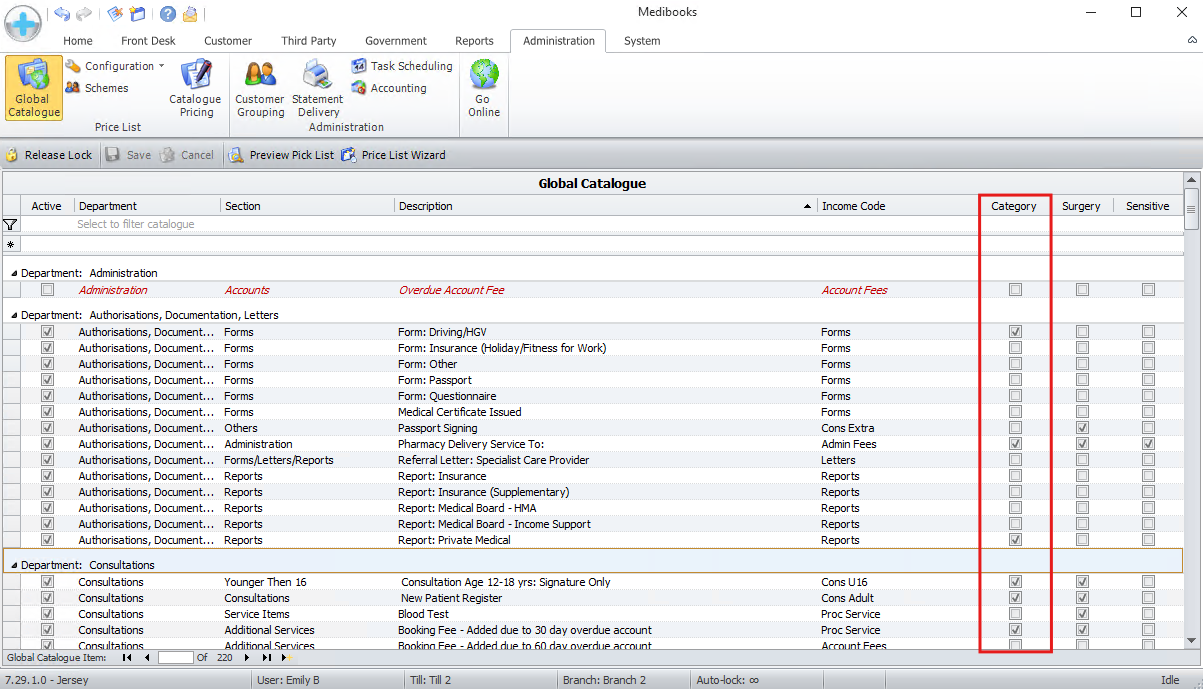Open Accounting in ribbon
Viewport: 1203px width, 689px height.
click(389, 88)
